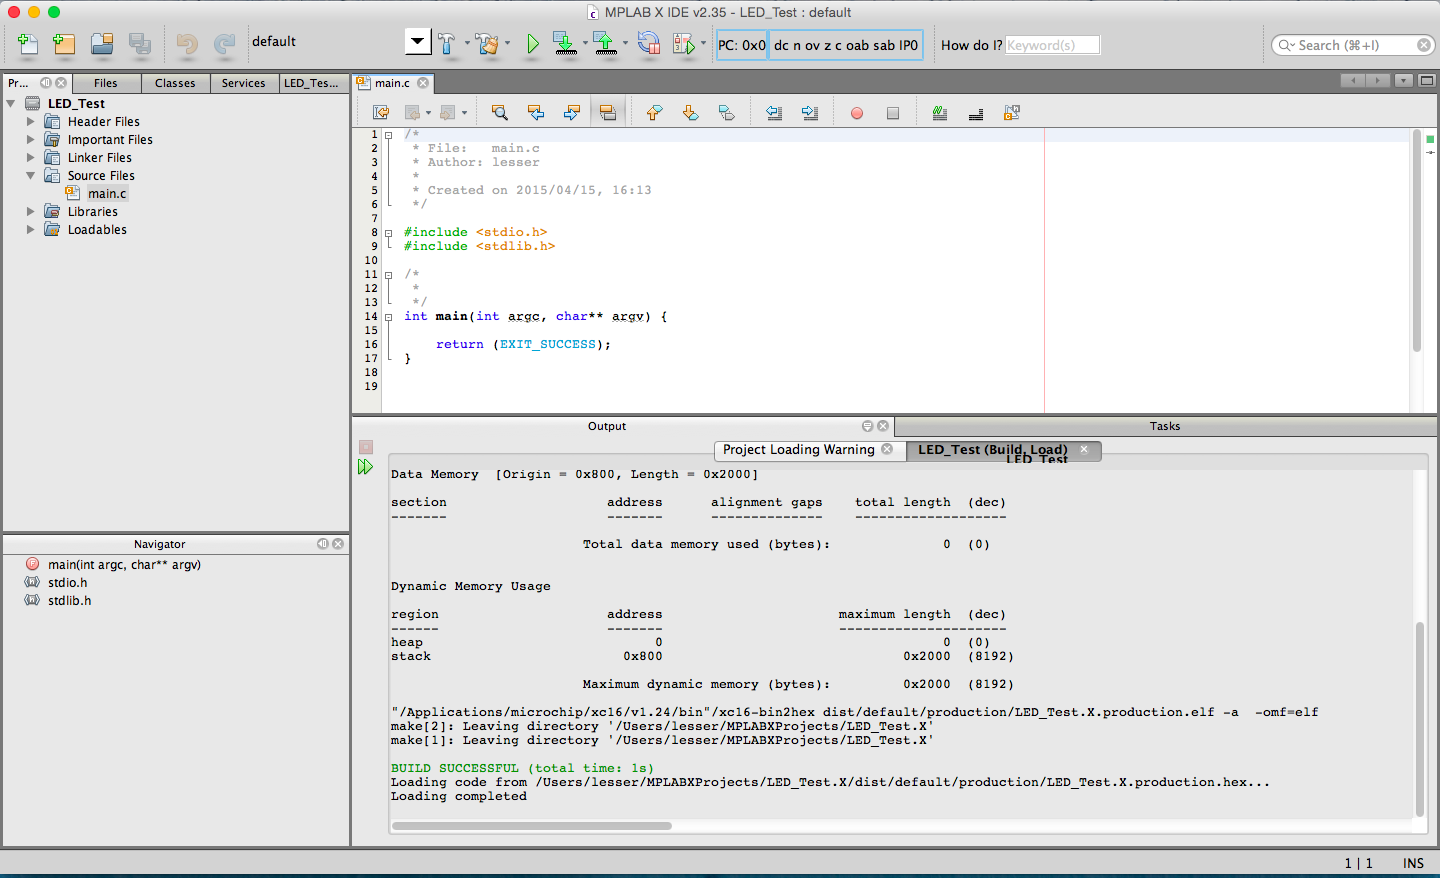Switch to the Files tab
Image resolution: width=1440 pixels, height=878 pixels.
tap(105, 83)
